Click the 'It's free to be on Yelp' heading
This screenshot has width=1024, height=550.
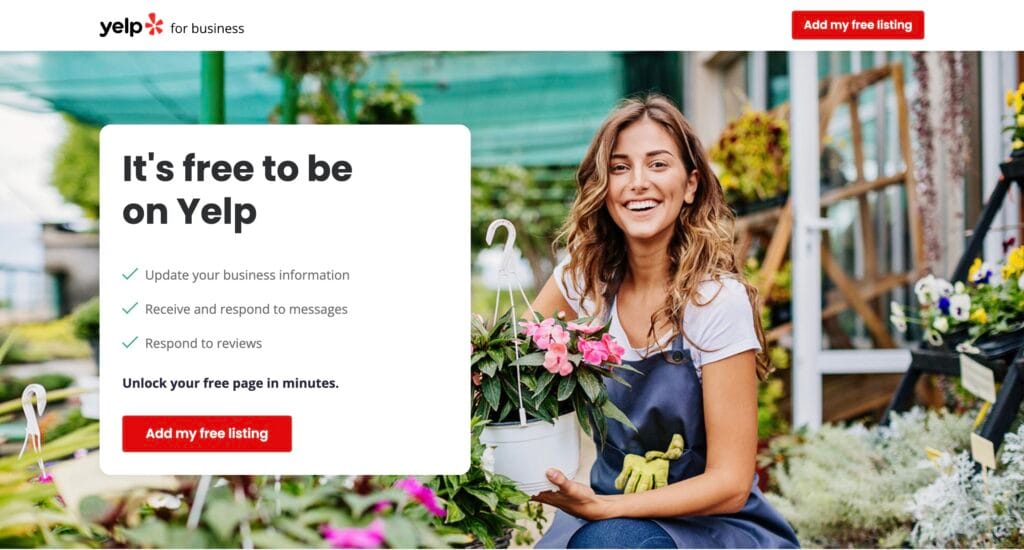pyautogui.click(x=237, y=190)
